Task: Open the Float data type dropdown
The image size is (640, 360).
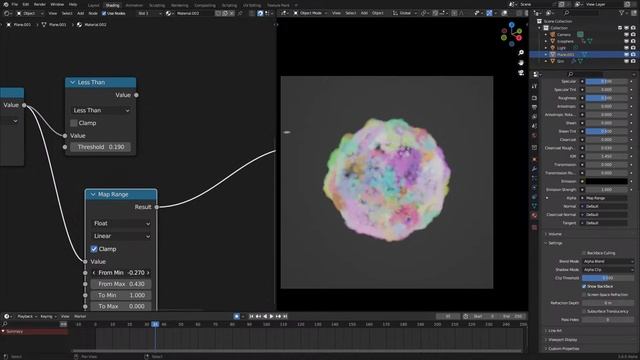Action: (x=121, y=223)
